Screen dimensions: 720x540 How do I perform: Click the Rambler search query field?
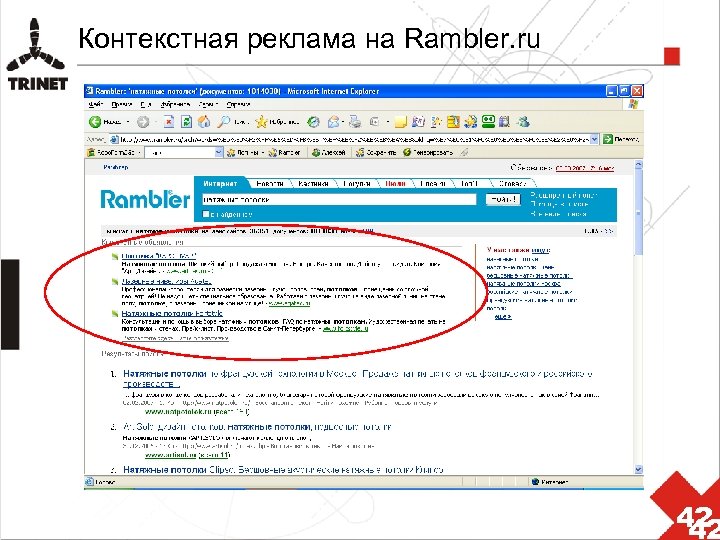pos(339,199)
